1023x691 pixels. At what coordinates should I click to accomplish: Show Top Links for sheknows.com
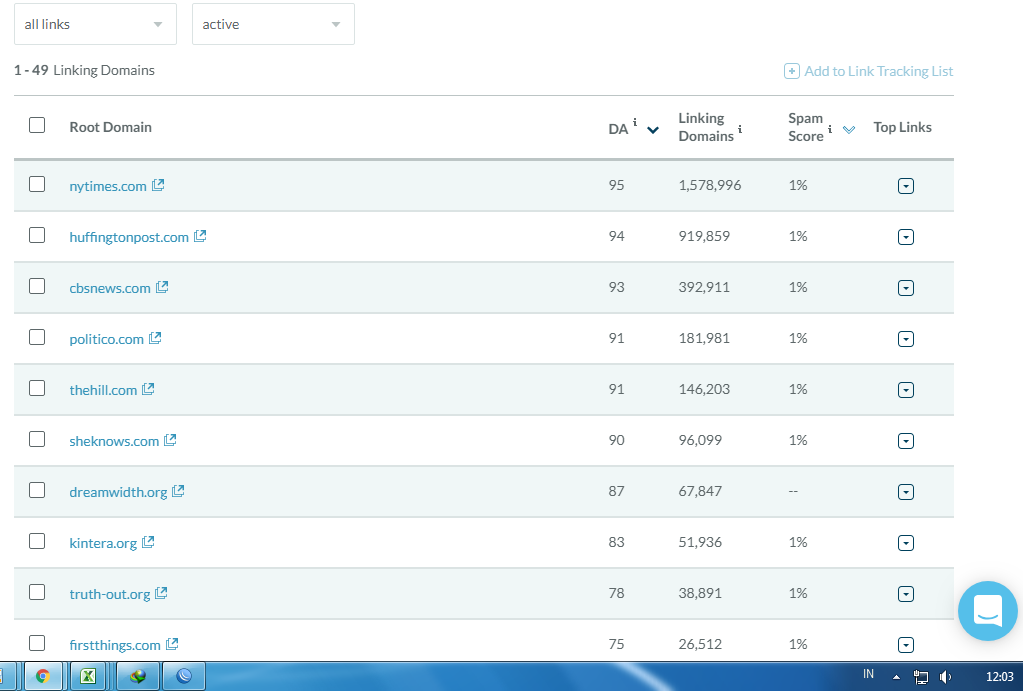[906, 441]
